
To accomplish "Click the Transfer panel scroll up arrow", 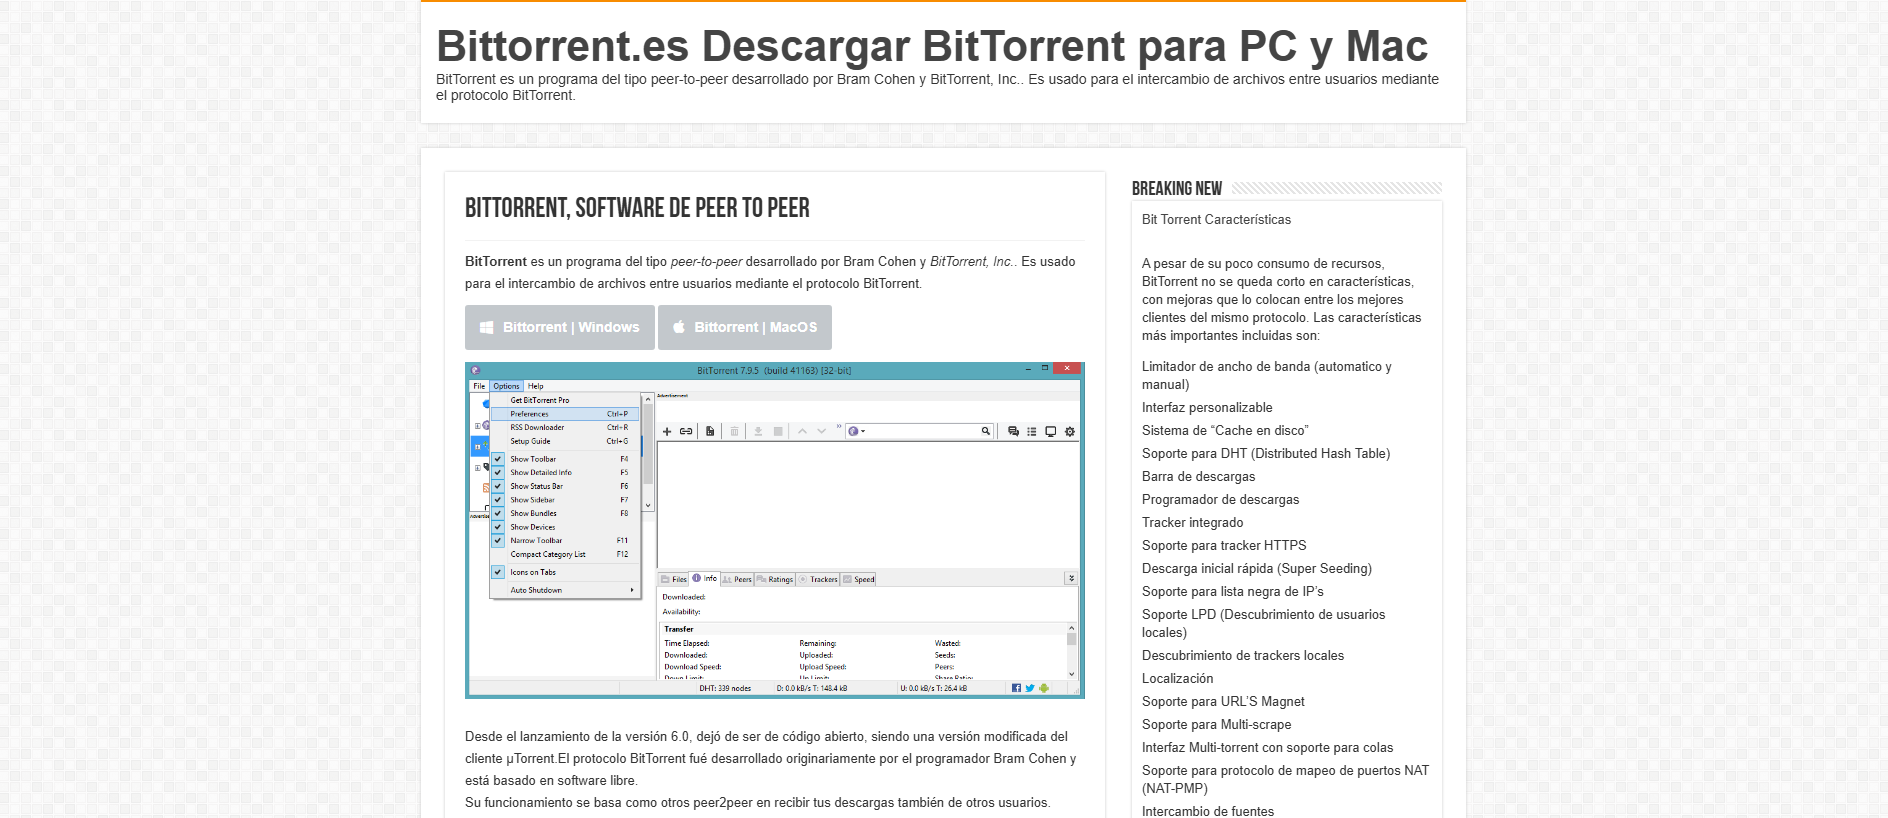I will coord(1071,628).
